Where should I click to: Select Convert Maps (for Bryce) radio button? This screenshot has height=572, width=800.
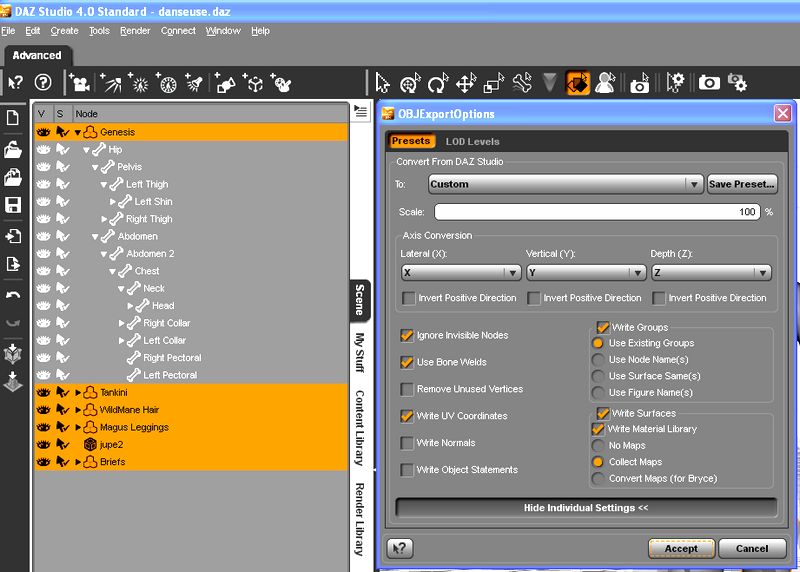click(598, 479)
